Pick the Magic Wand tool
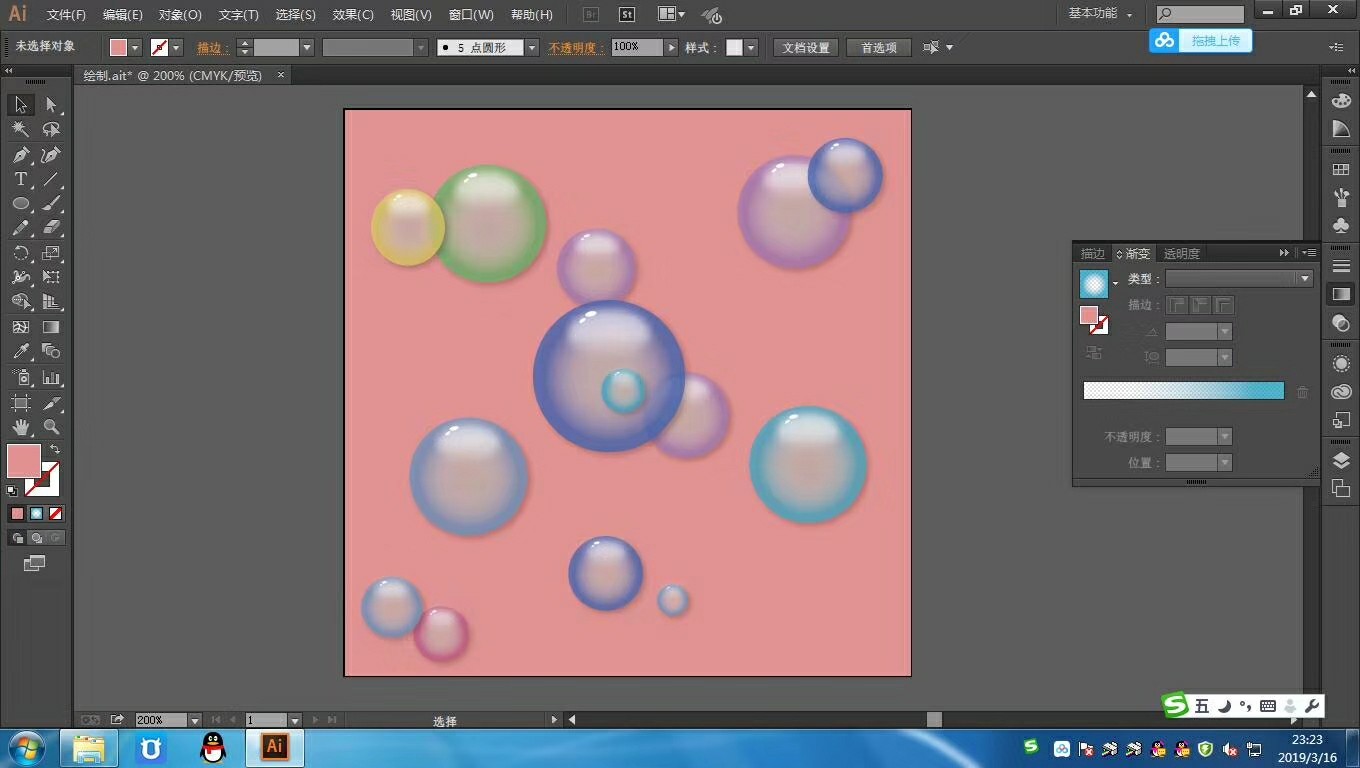 20,130
